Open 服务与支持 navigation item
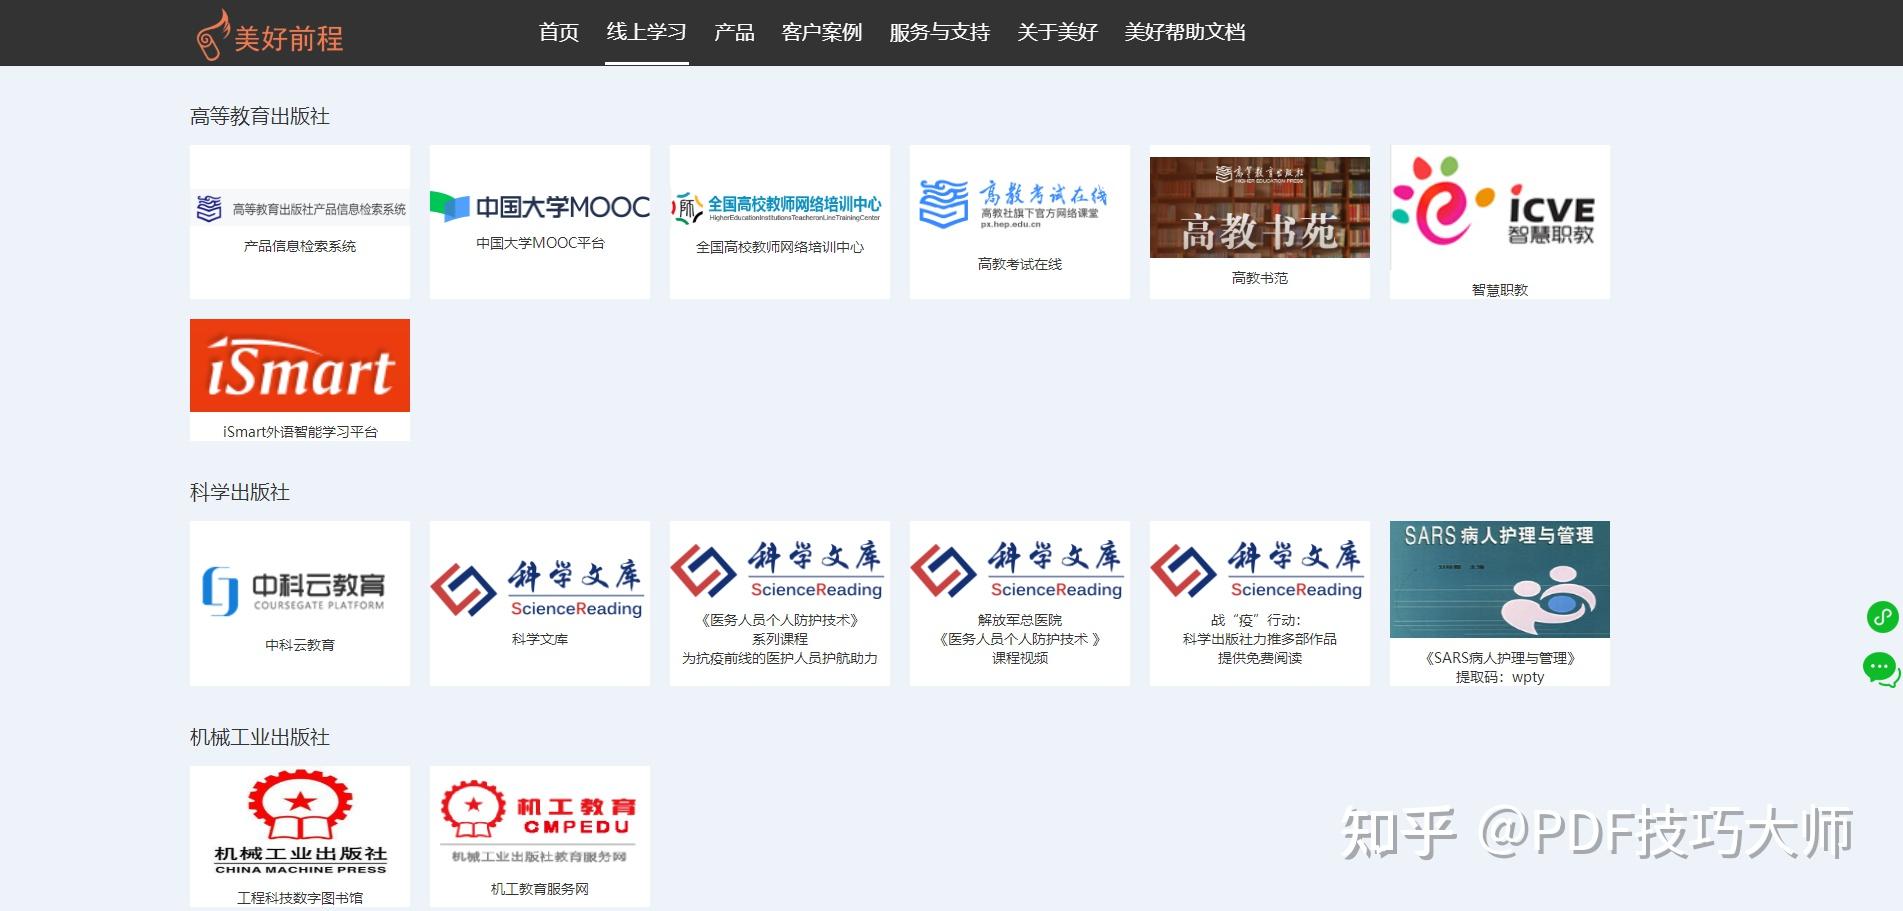 pyautogui.click(x=940, y=32)
